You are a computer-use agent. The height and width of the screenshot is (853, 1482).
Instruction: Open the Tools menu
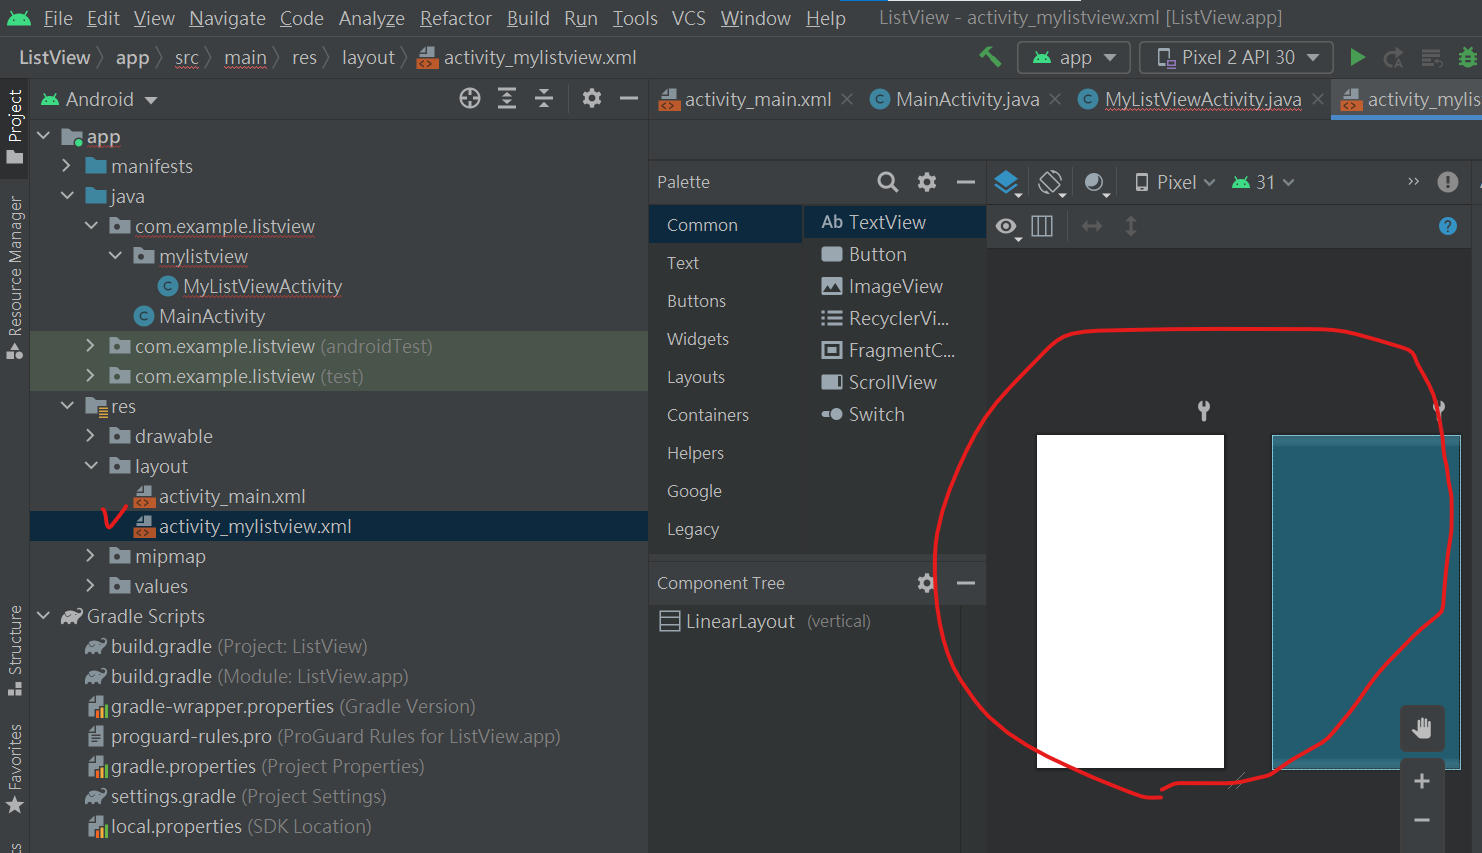[635, 18]
